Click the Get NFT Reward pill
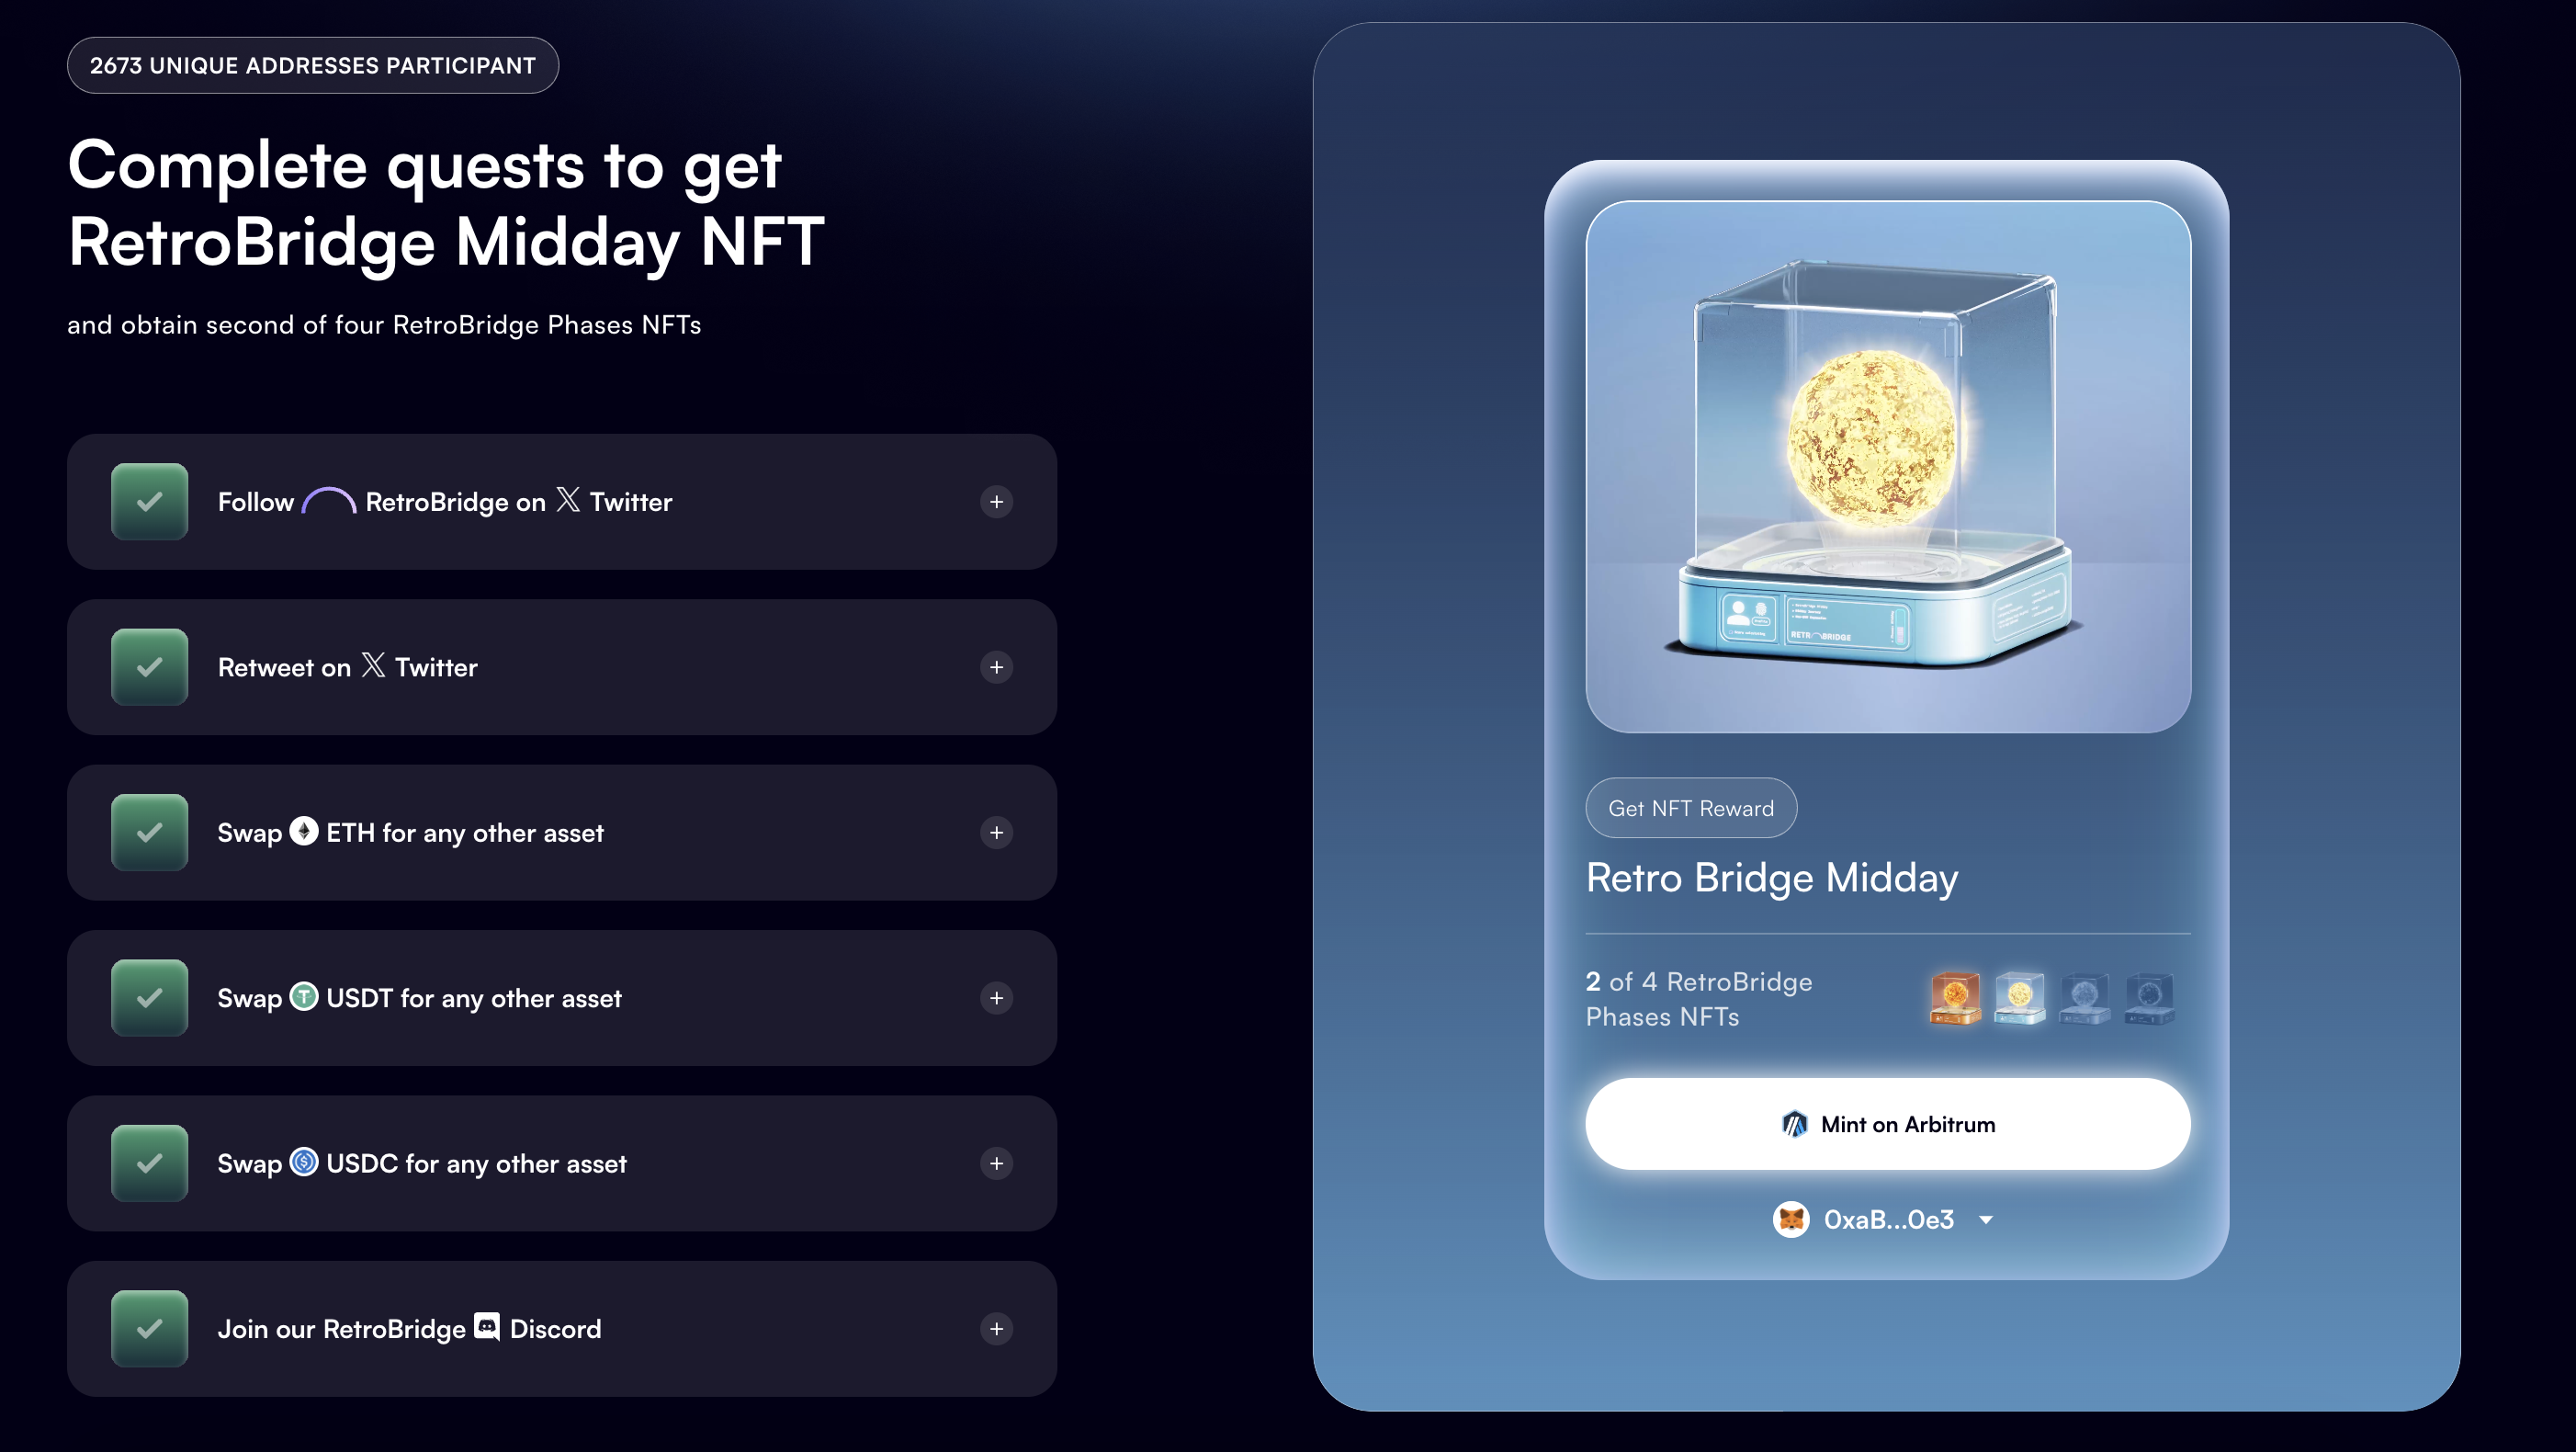 (x=1691, y=808)
